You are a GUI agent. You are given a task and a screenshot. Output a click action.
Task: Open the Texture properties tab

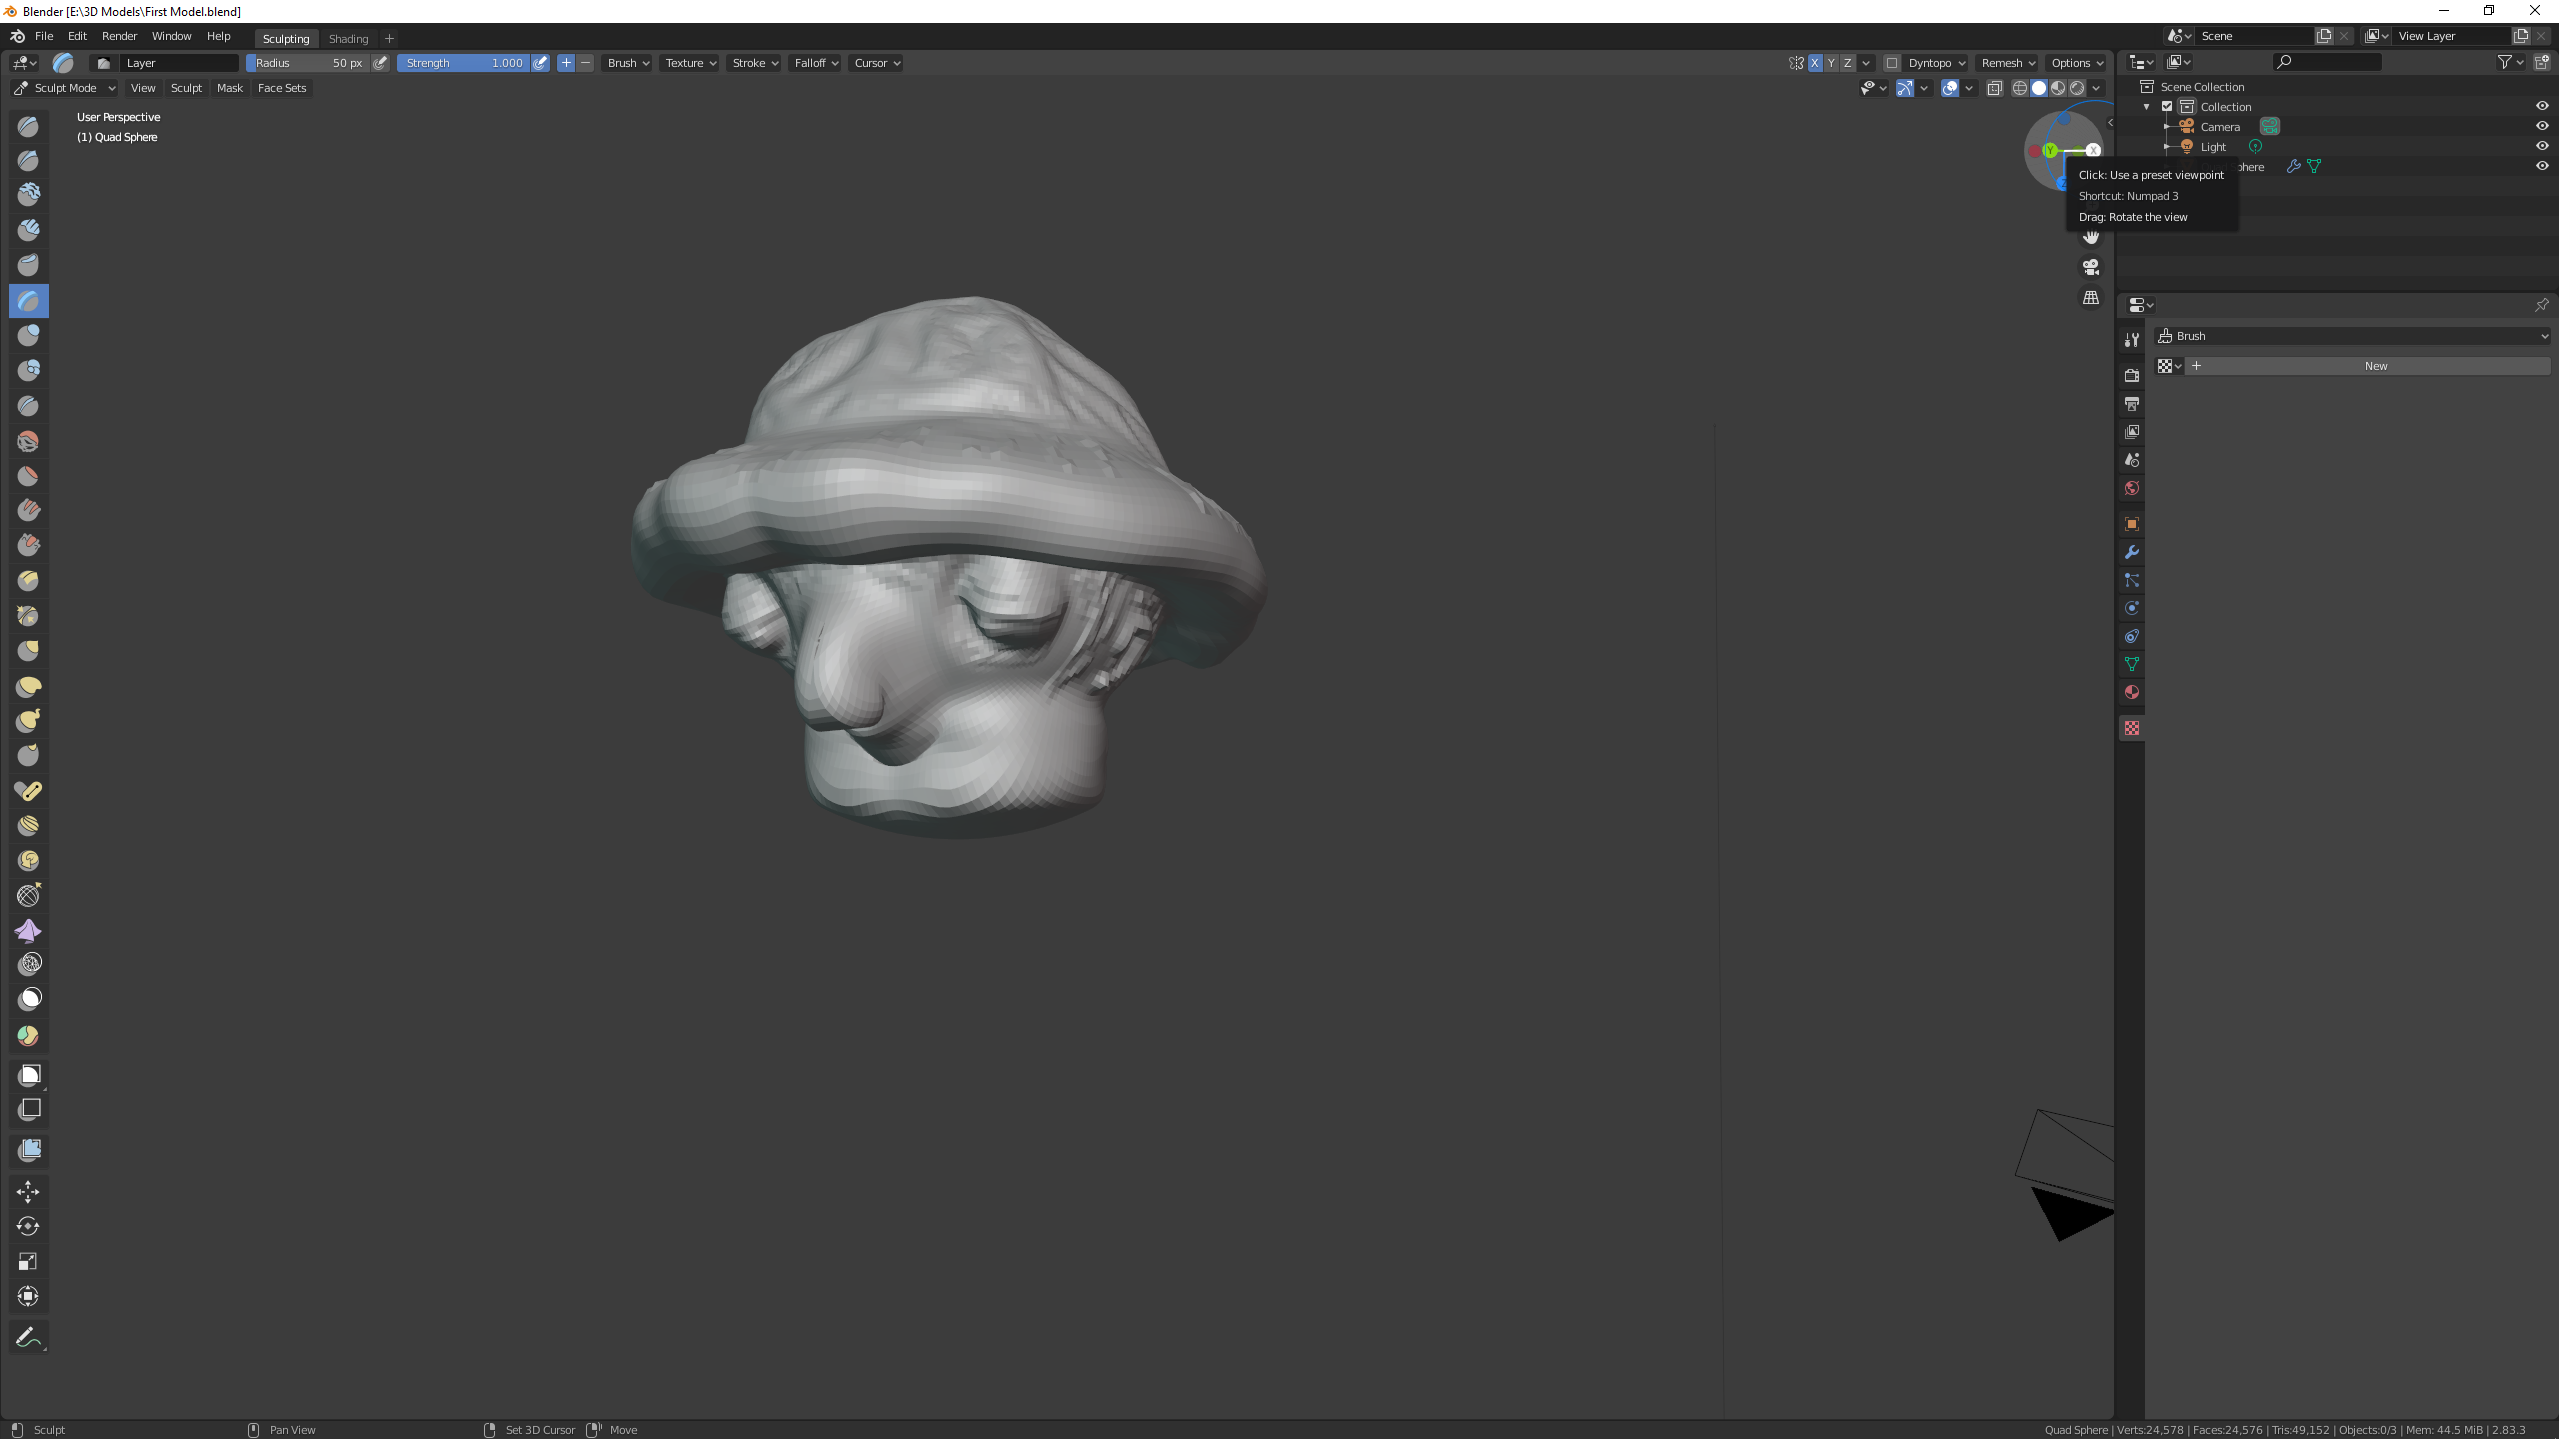[x=2131, y=728]
